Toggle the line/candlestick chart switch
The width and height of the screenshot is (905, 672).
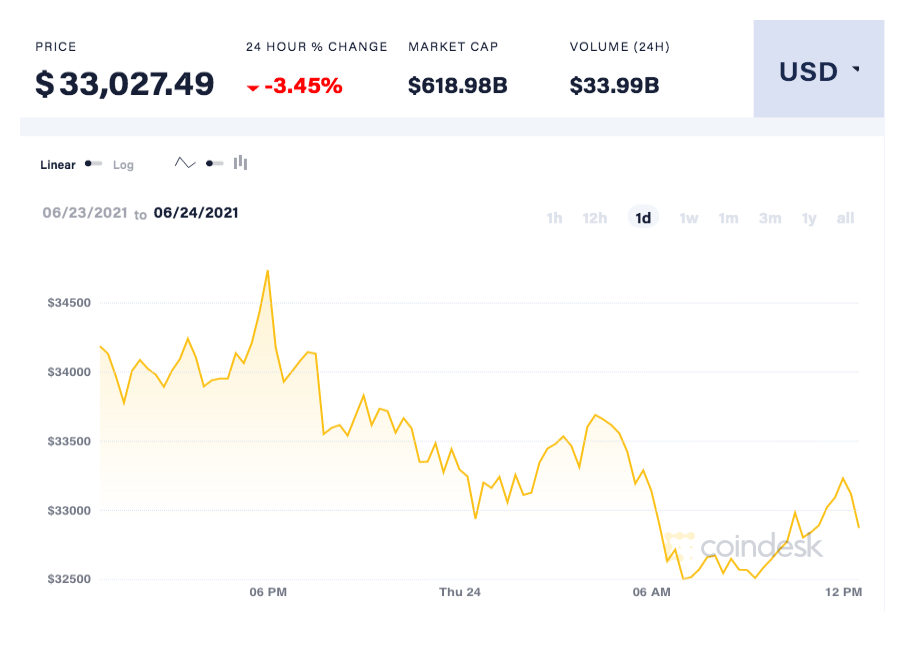[x=214, y=164]
